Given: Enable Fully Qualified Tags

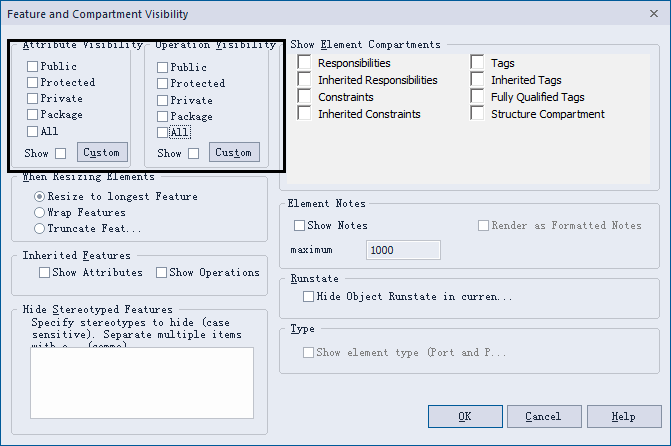Looking at the screenshot, I should 477,97.
